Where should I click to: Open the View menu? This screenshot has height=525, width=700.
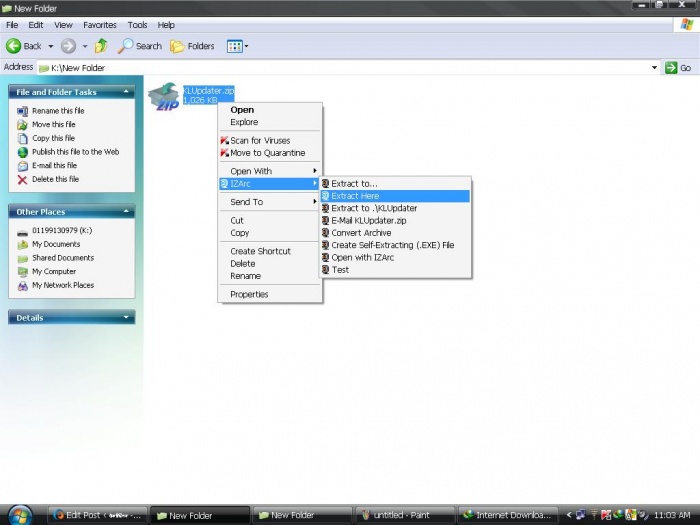63,25
